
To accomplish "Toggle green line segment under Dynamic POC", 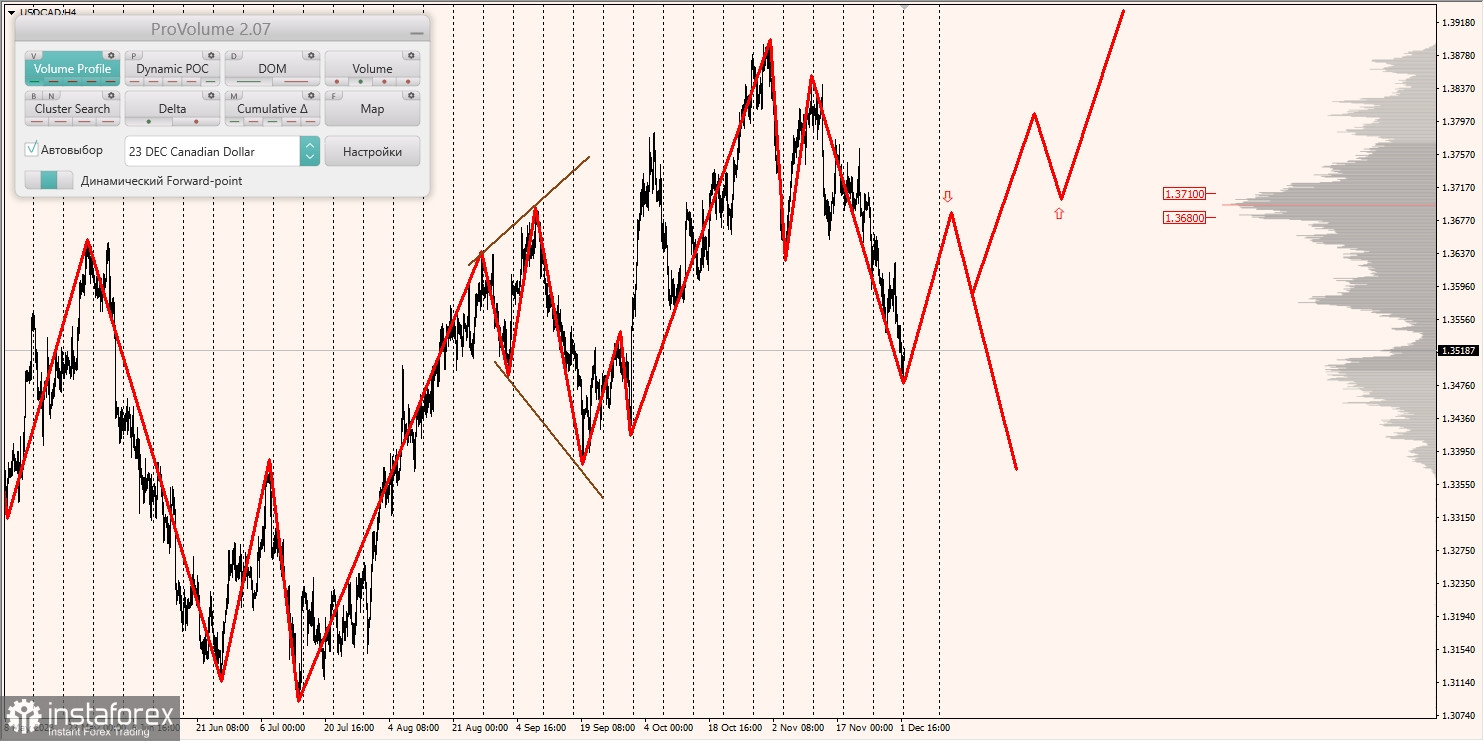I will point(210,81).
